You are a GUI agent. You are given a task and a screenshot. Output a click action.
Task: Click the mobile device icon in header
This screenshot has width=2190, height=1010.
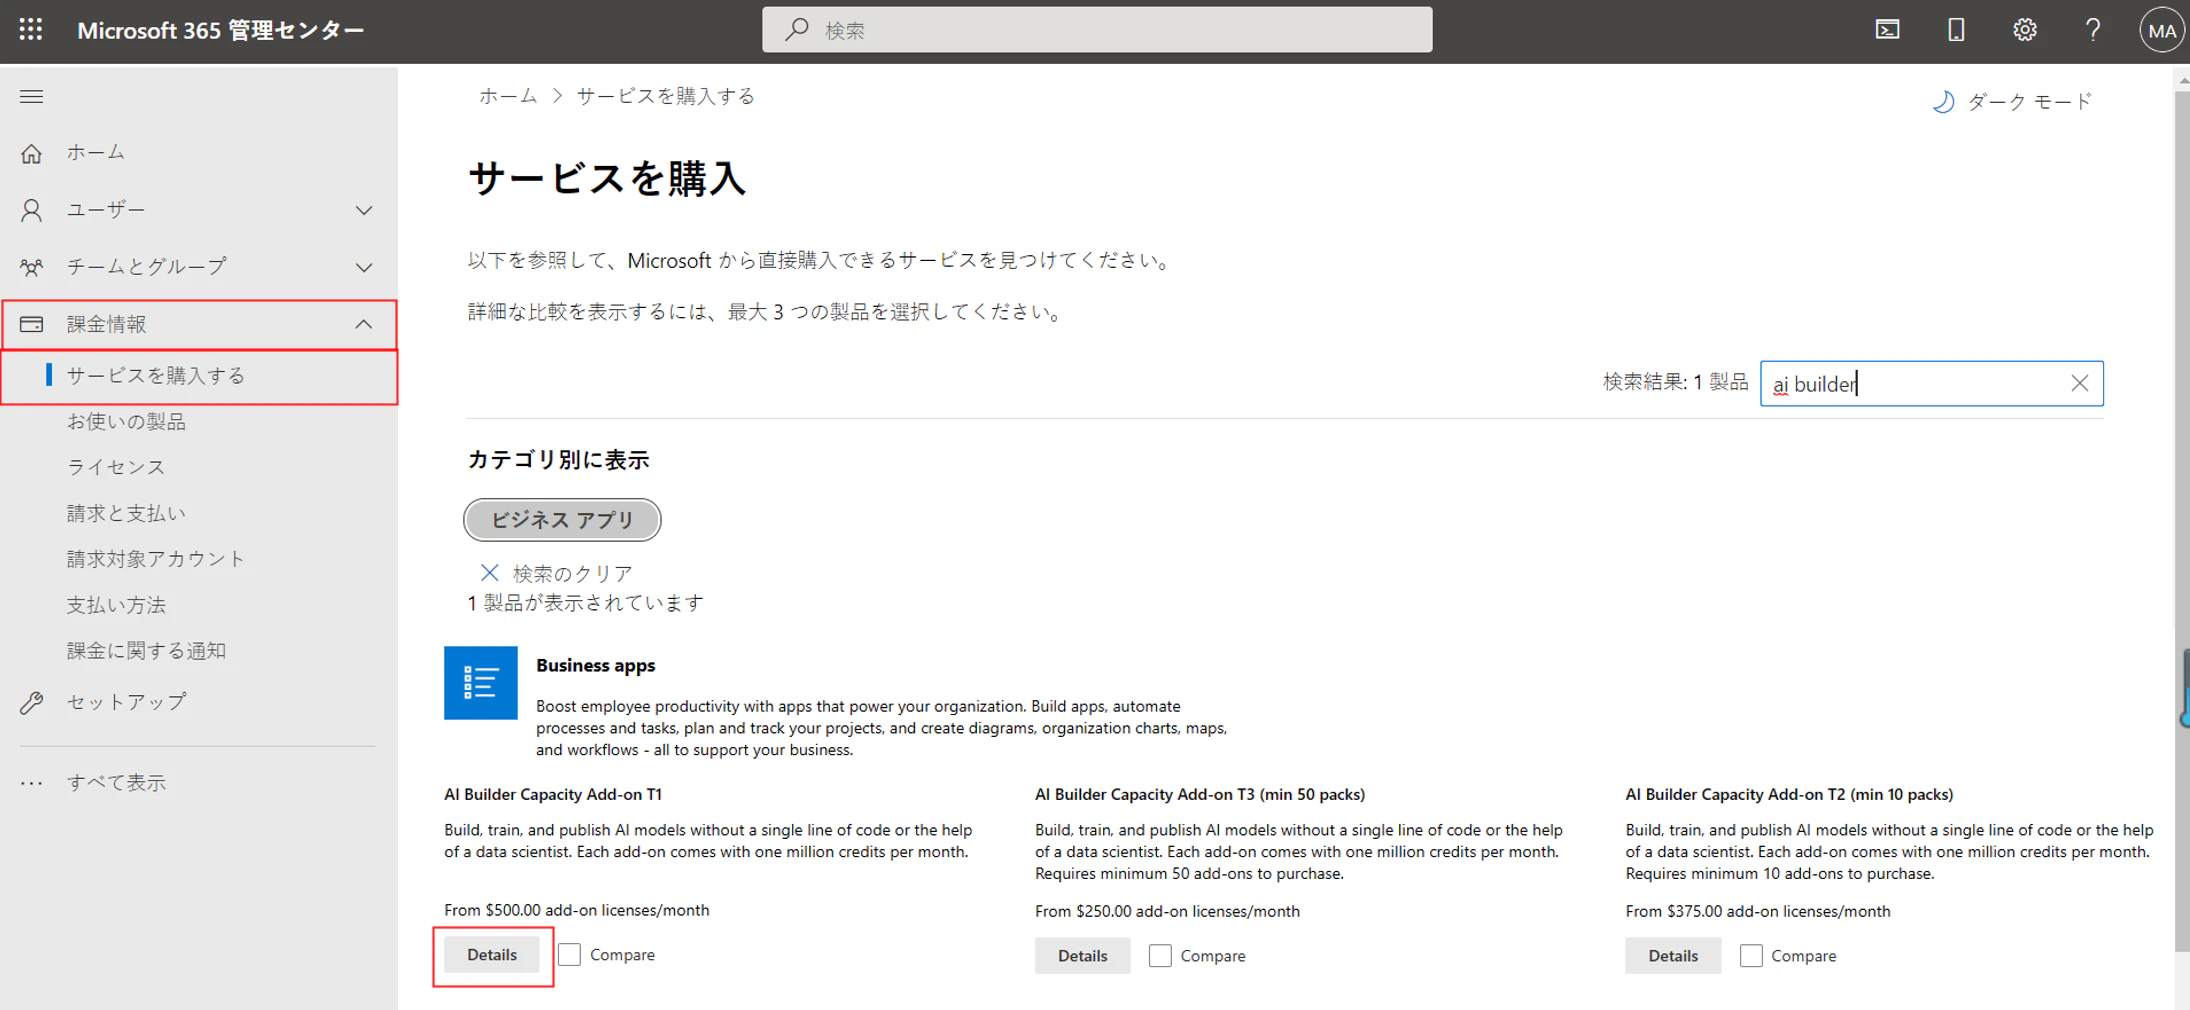pos(1956,30)
